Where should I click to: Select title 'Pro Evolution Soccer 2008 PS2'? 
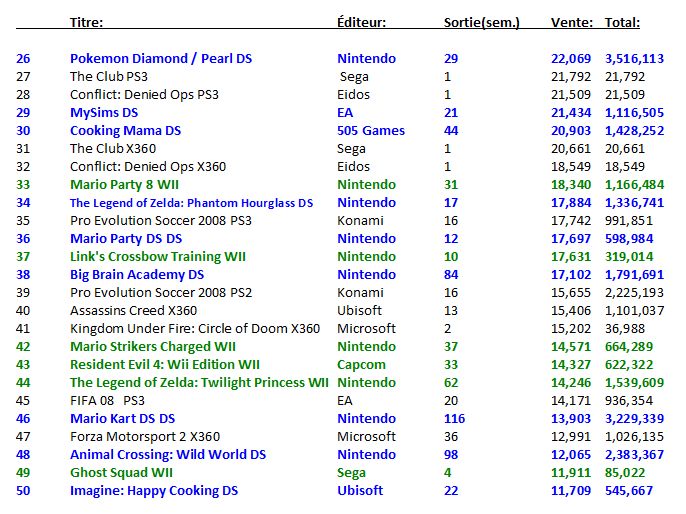[161, 293]
